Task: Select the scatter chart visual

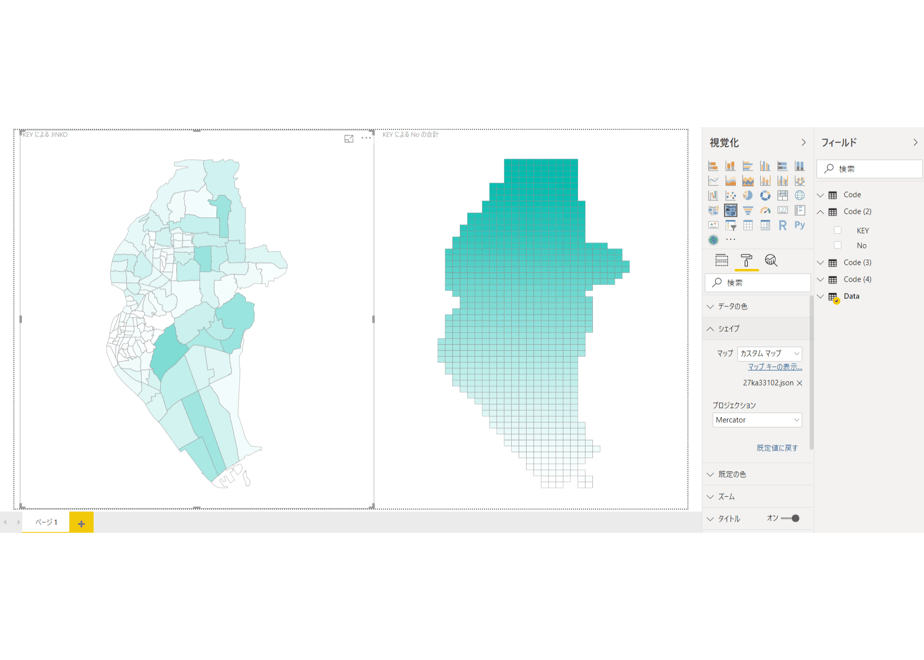Action: (731, 196)
